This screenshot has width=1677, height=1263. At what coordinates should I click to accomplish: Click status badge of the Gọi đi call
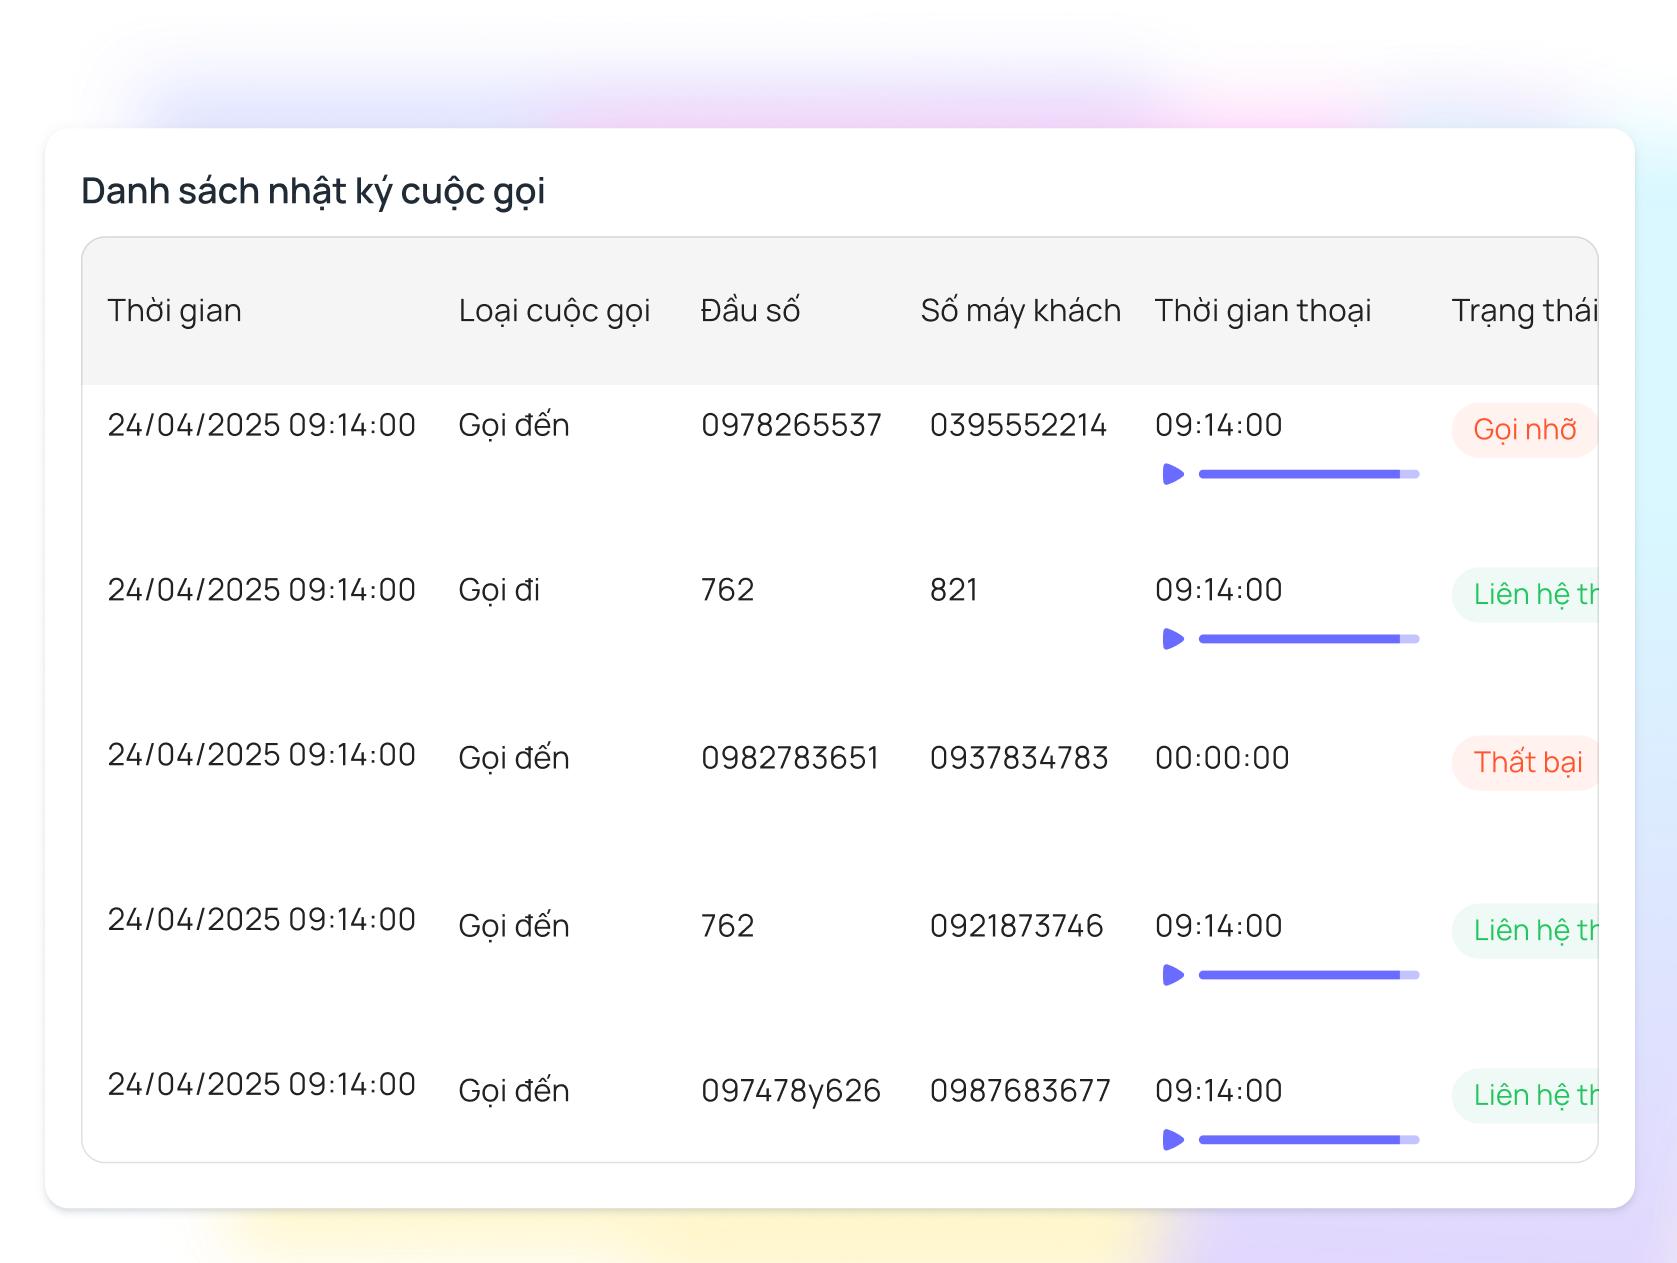click(1528, 595)
